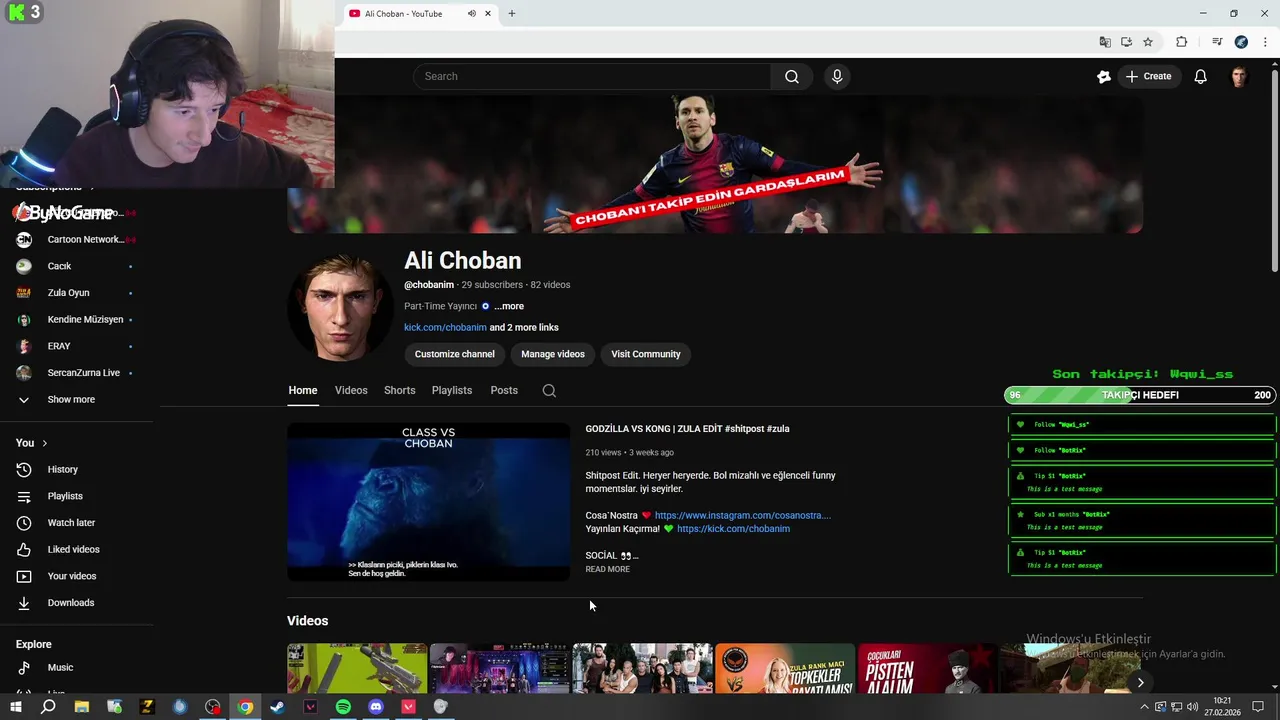Open 'and 2 more links' list
The image size is (1280, 720).
524,328
